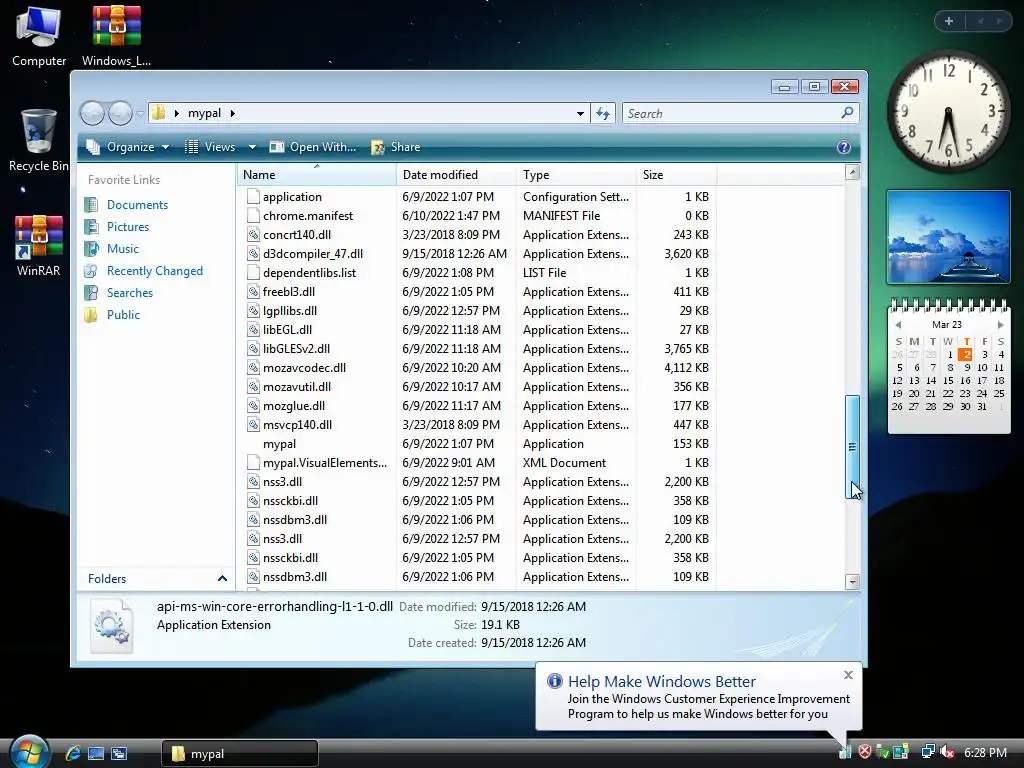Click the Music favorite link icon
Image resolution: width=1024 pixels, height=768 pixels.
point(91,249)
